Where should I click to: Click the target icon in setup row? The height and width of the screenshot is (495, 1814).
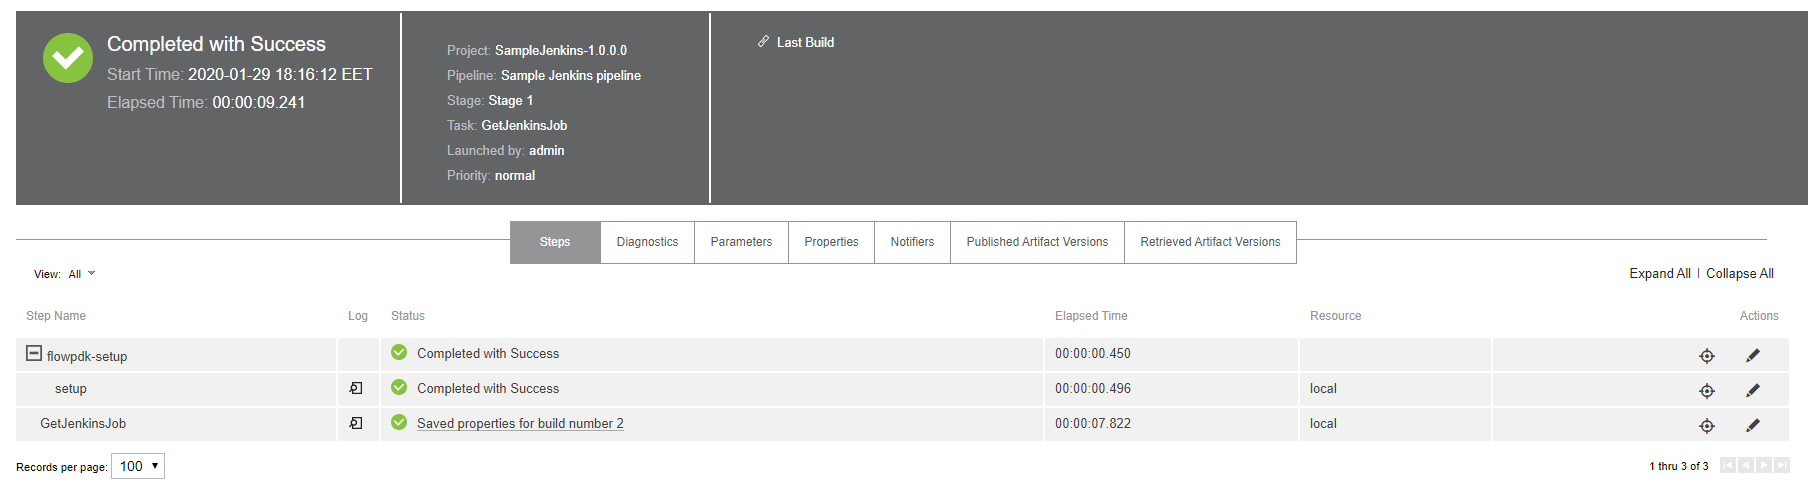point(1707,391)
